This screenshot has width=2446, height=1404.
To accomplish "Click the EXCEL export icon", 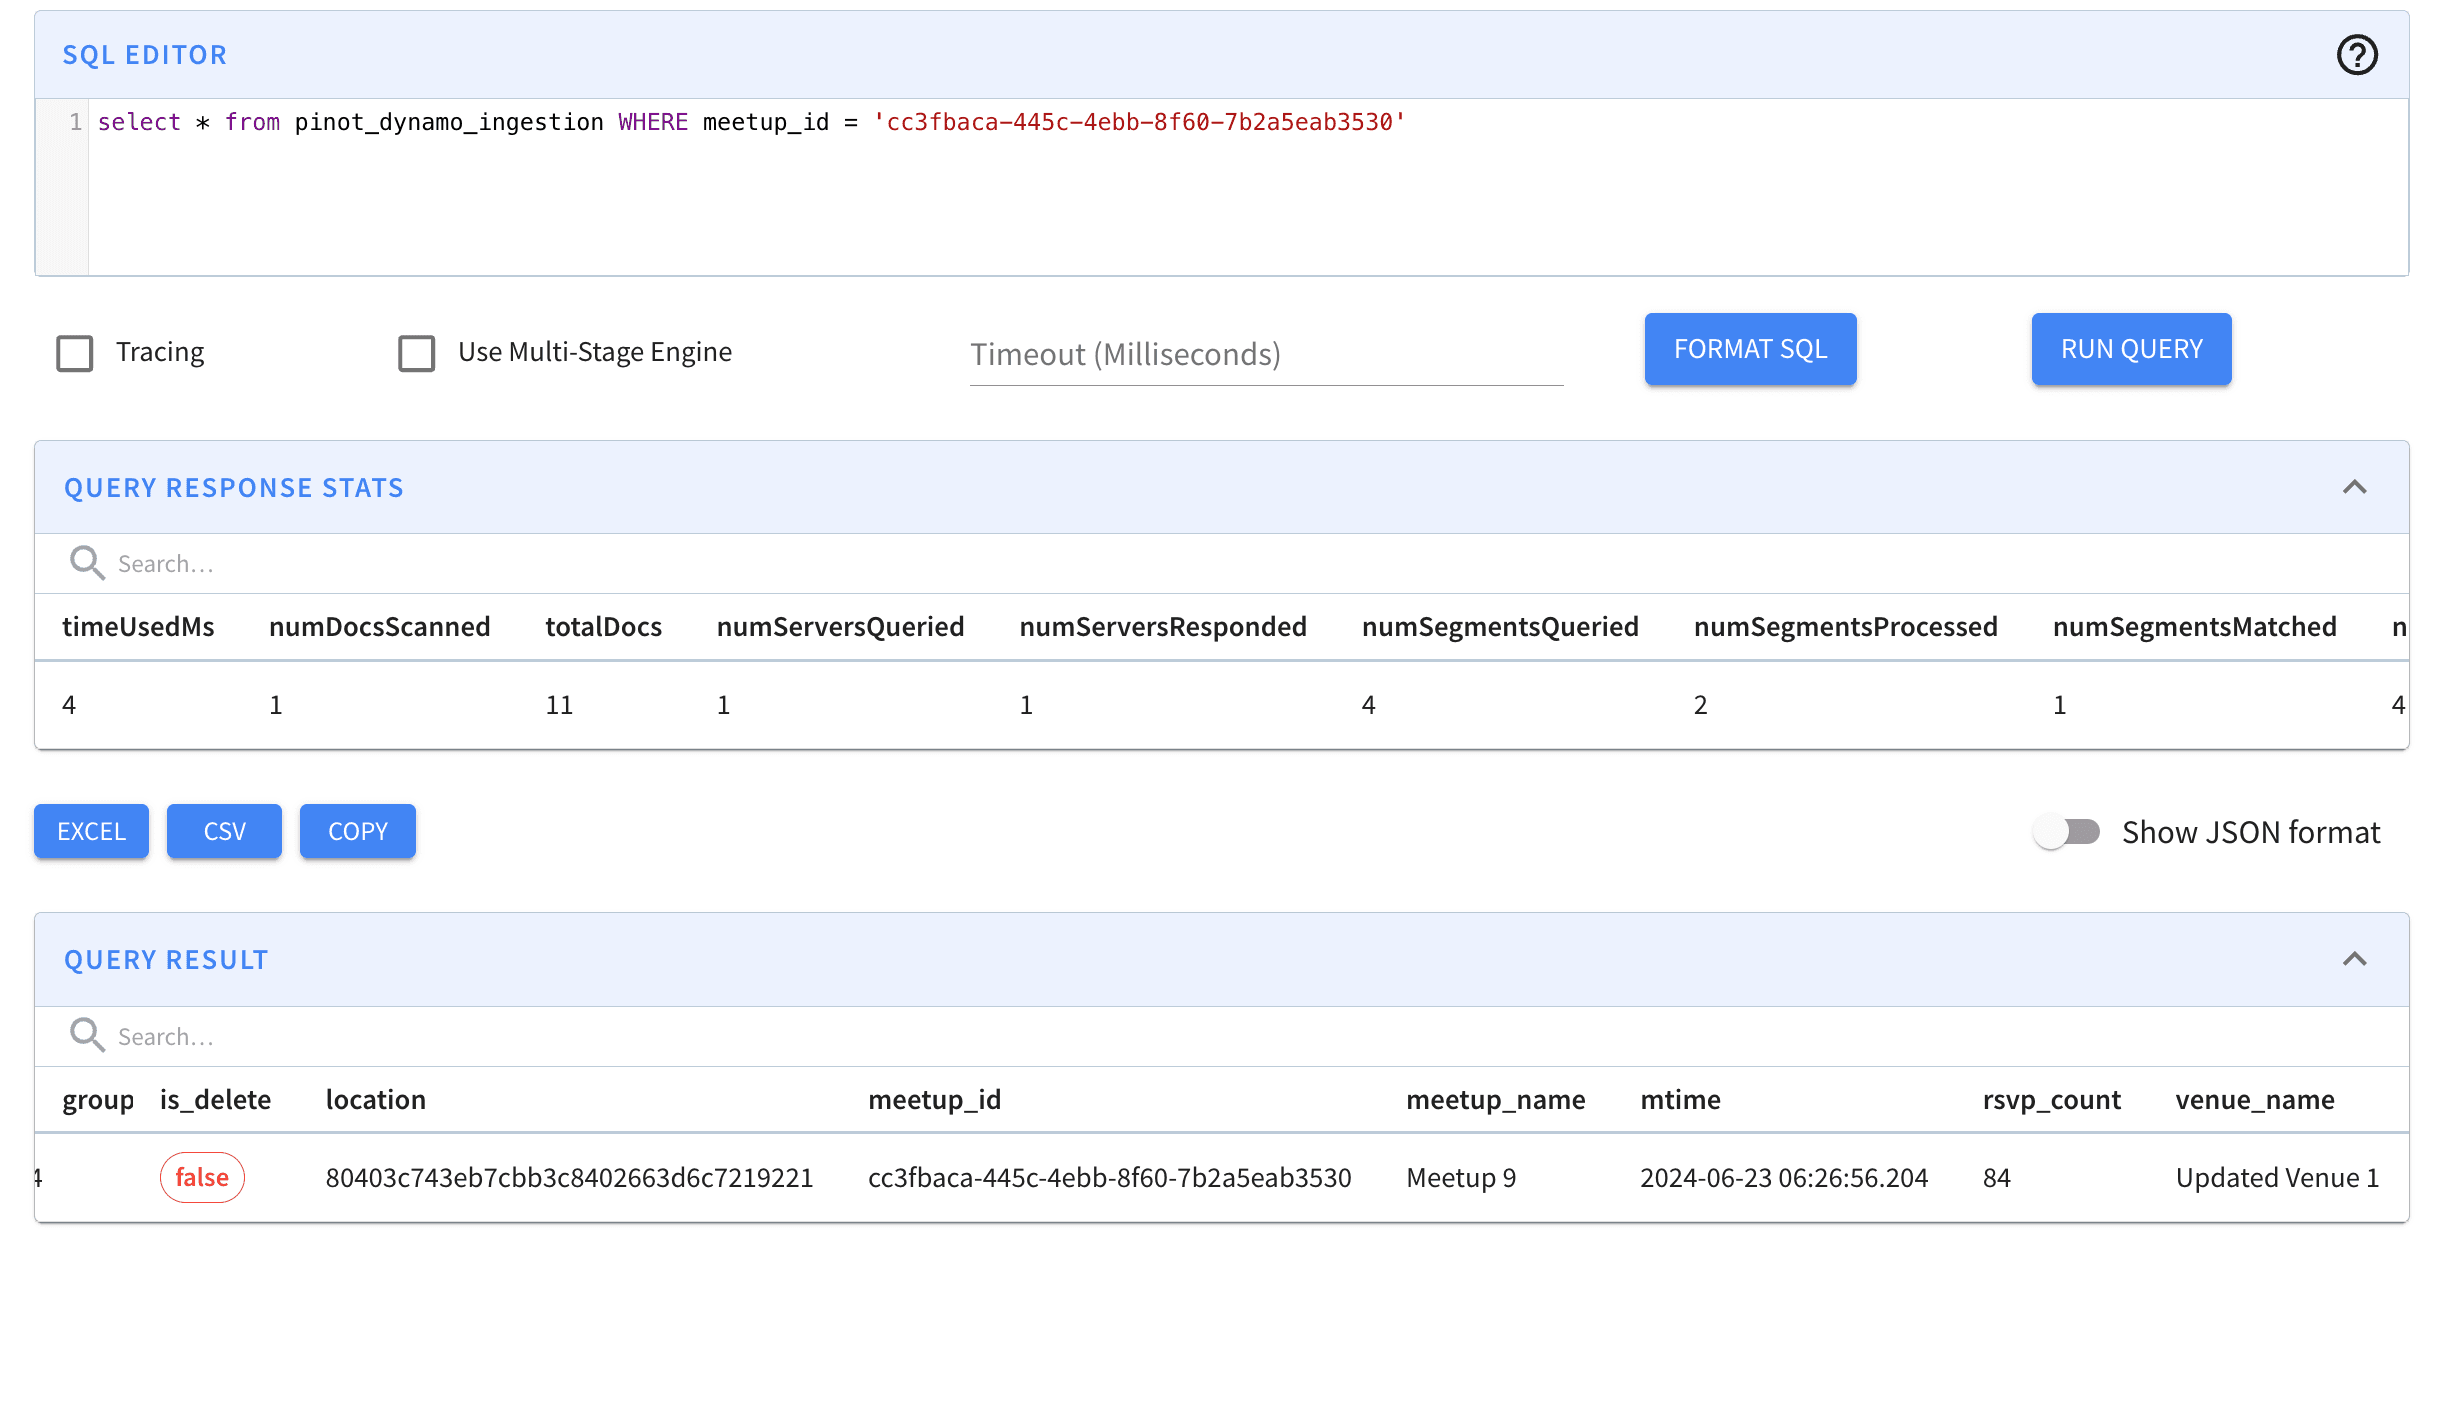I will 91,830.
